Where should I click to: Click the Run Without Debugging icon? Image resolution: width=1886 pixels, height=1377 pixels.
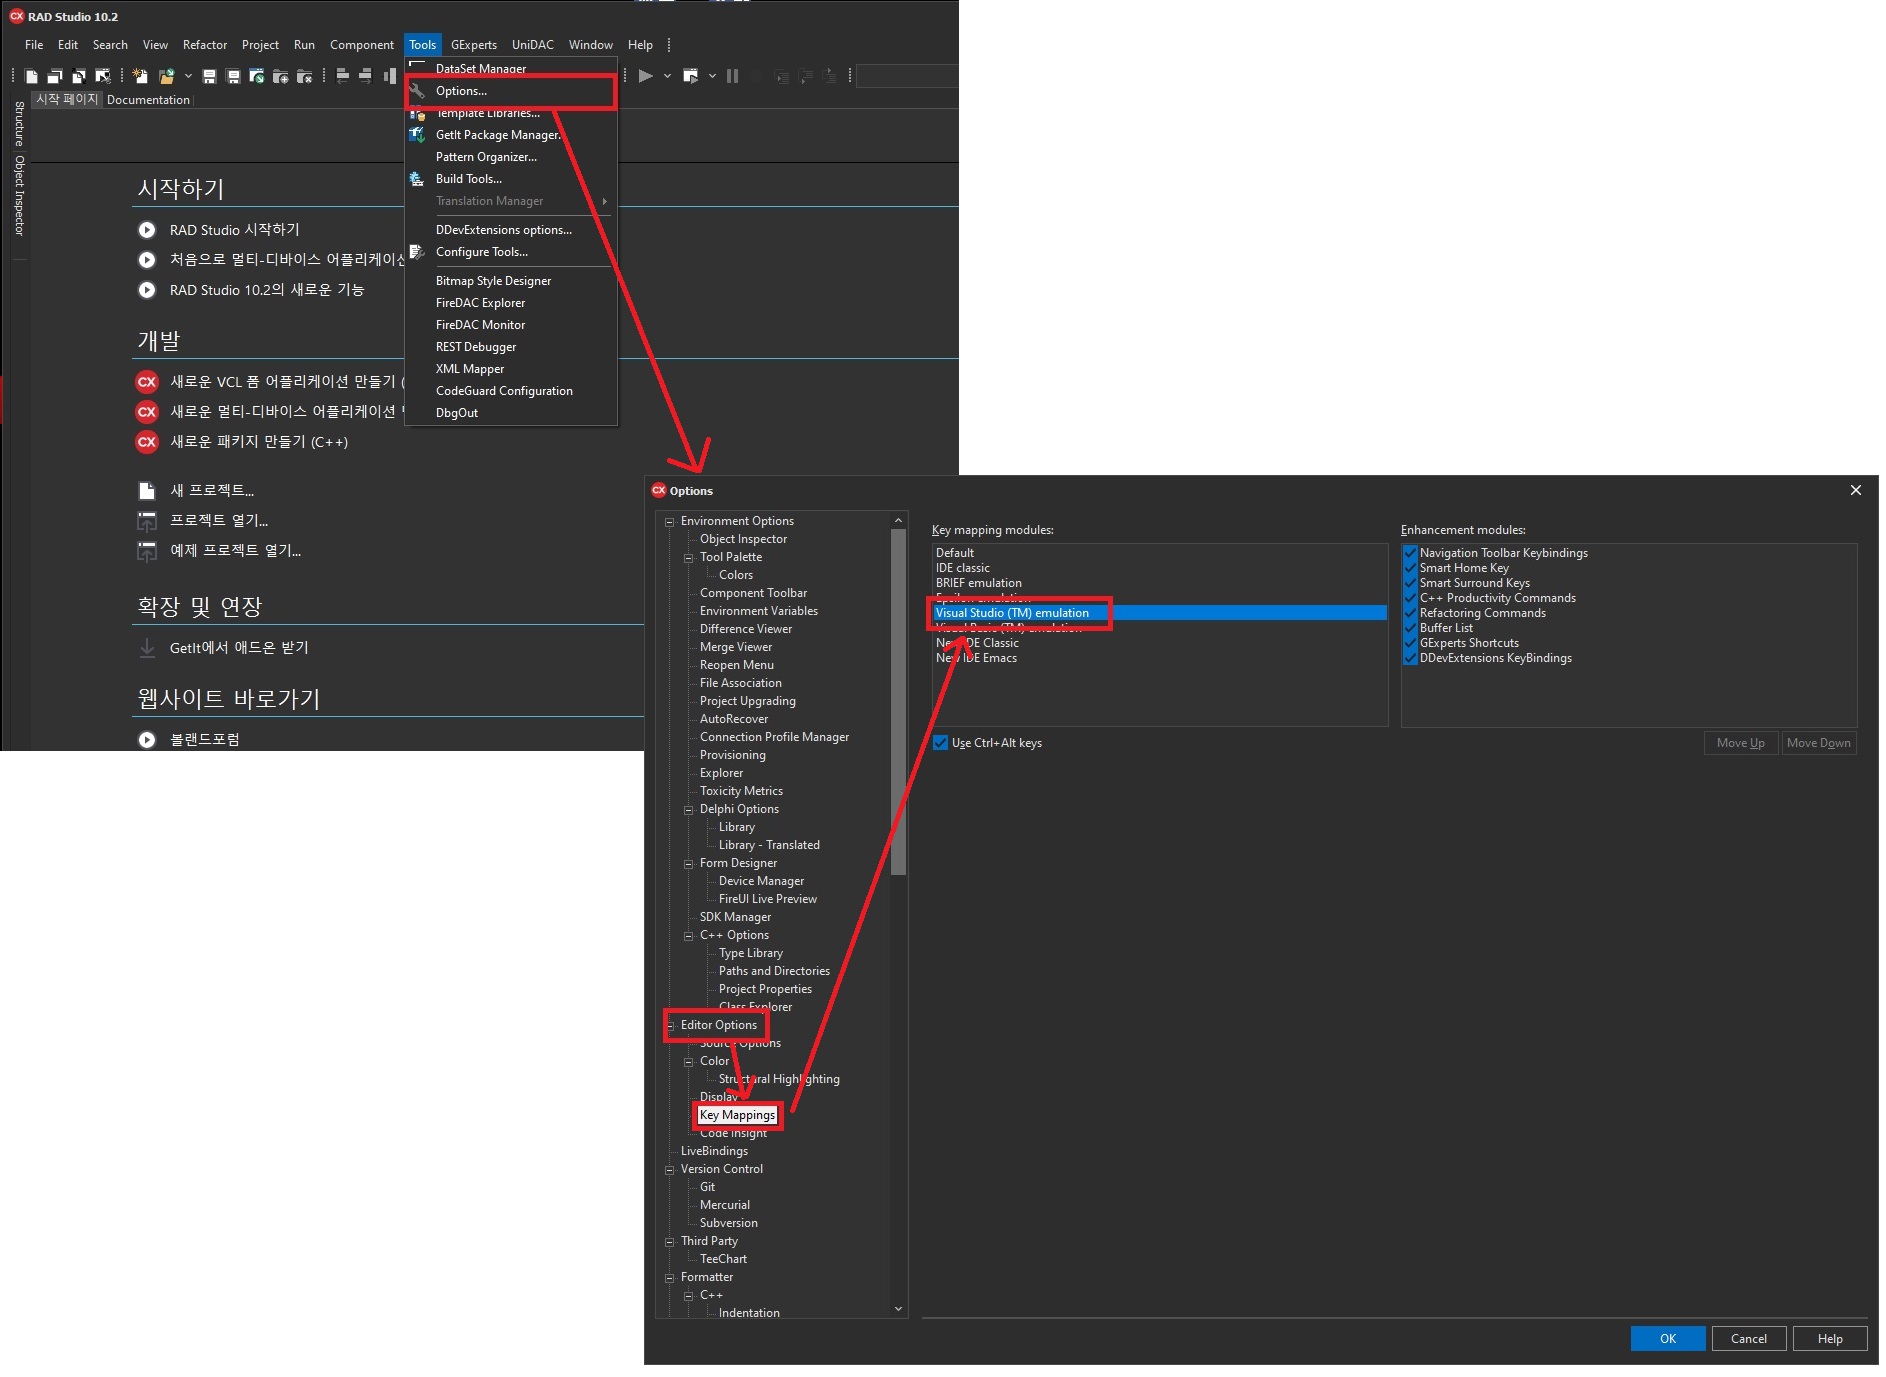691,76
